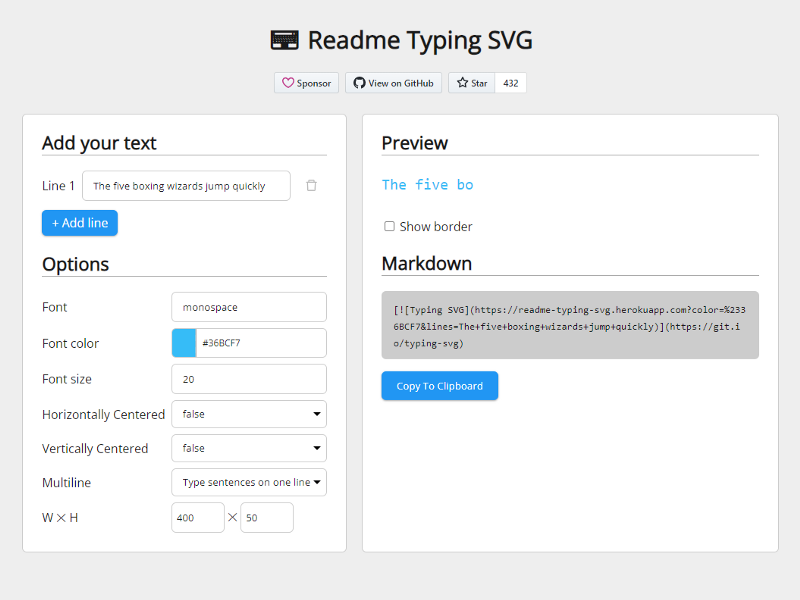The width and height of the screenshot is (800, 600).
Task: Click the trash icon to delete Line 1
Action: (x=311, y=185)
